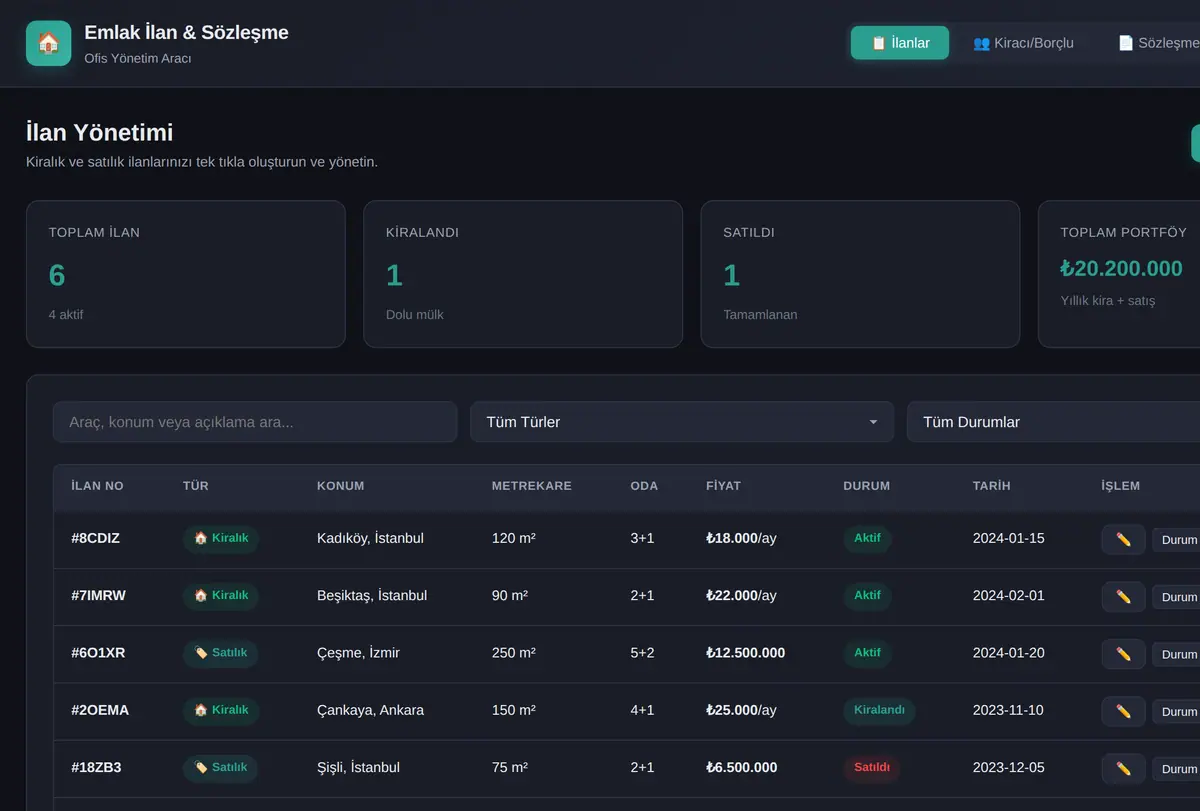Click the pencil icon for #6O1XR
1200x811 pixels.
pos(1123,654)
